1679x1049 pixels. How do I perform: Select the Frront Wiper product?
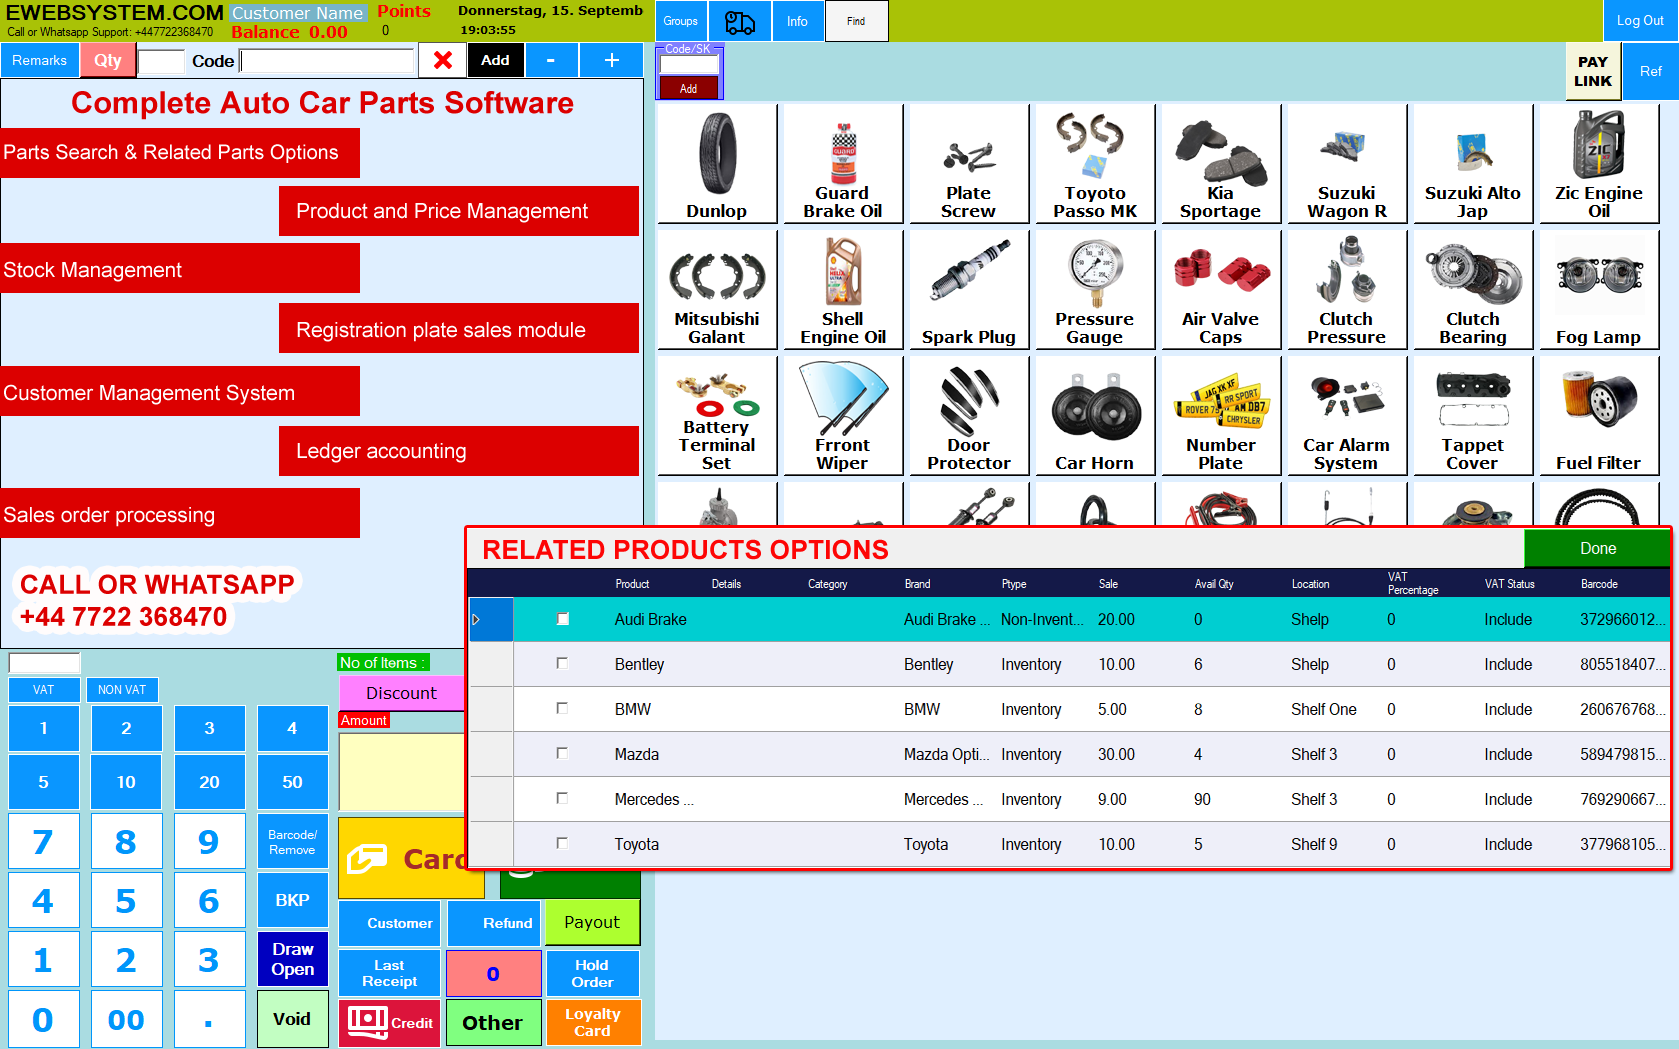pyautogui.click(x=843, y=415)
